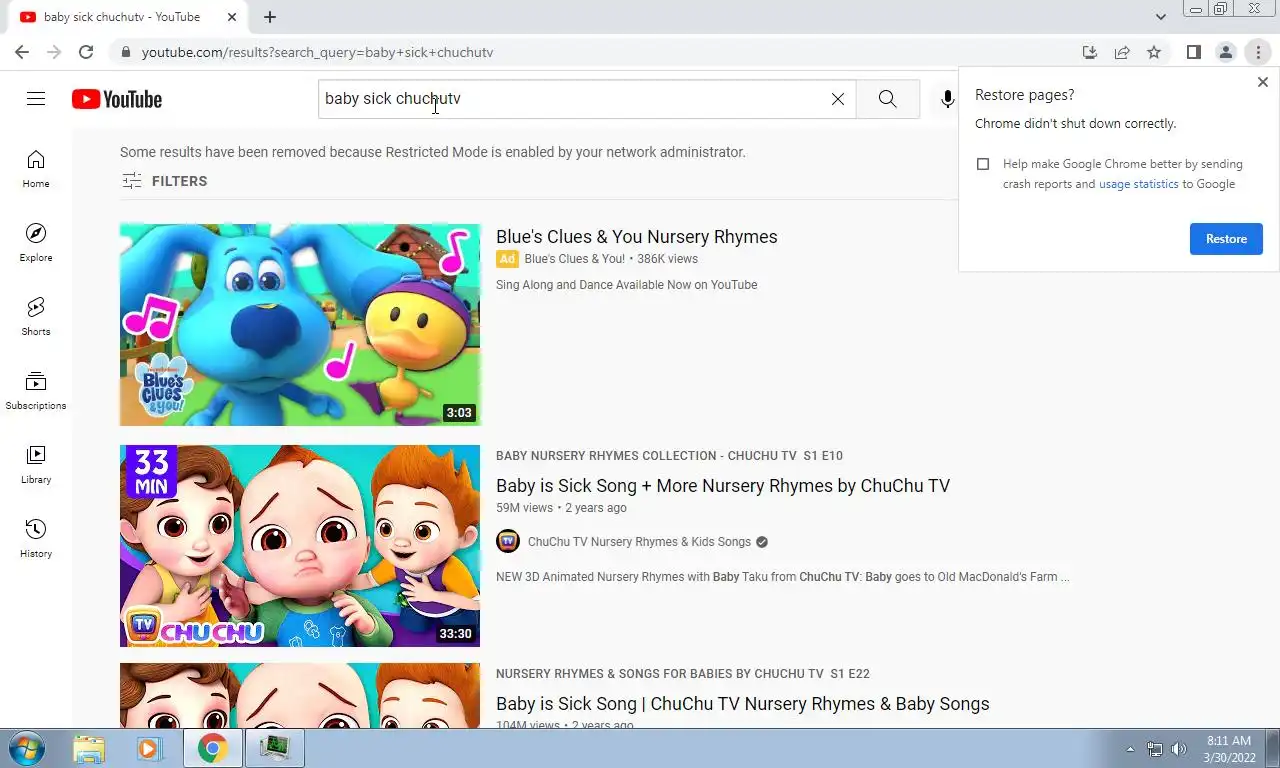Open File Explorer from the taskbar
This screenshot has height=768, width=1280.
(89, 748)
